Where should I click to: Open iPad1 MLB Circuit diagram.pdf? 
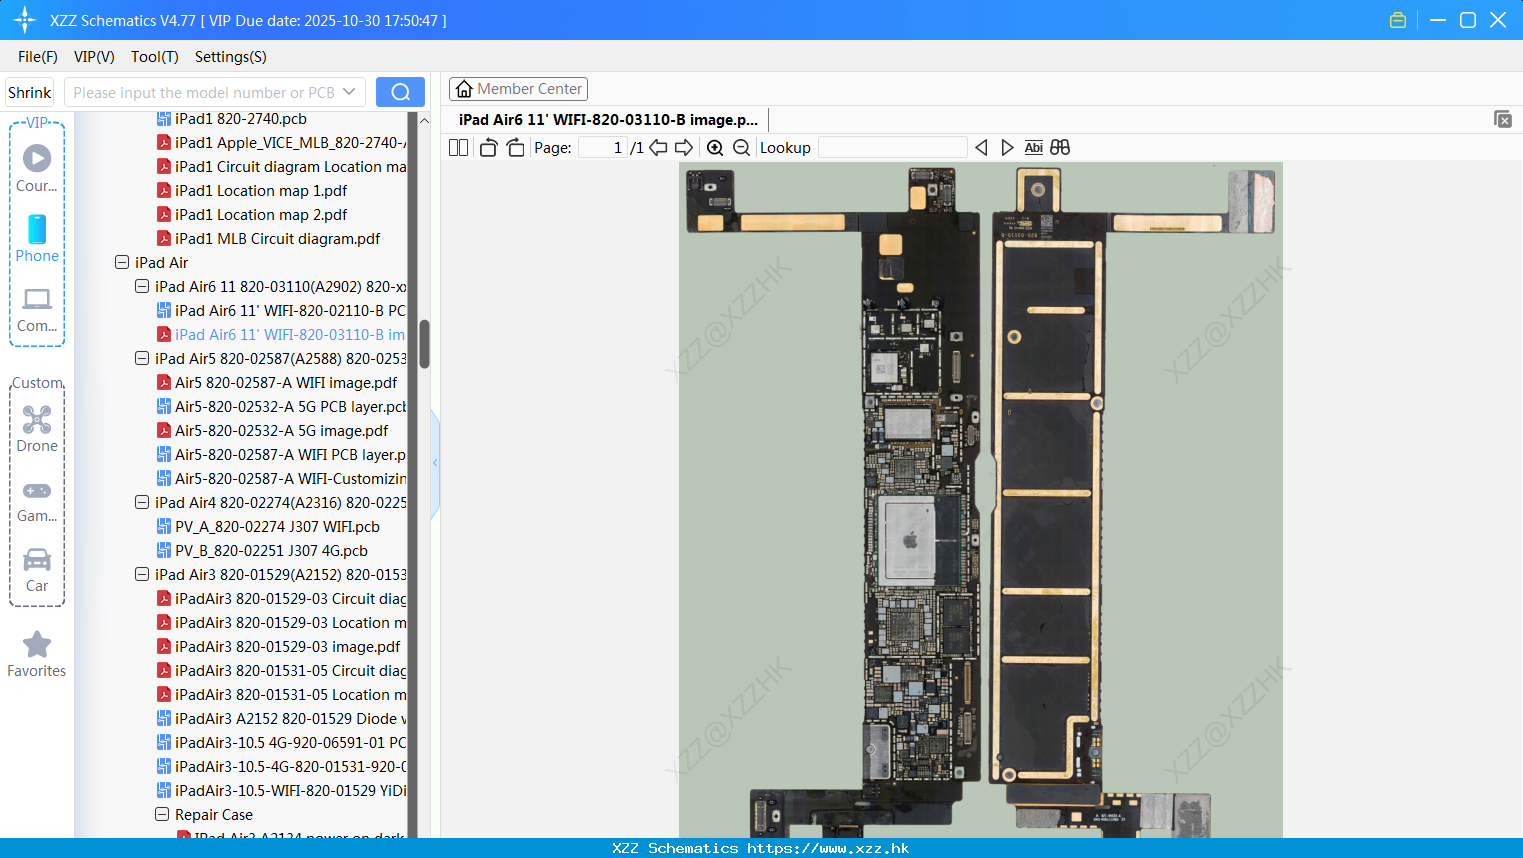[x=278, y=239]
